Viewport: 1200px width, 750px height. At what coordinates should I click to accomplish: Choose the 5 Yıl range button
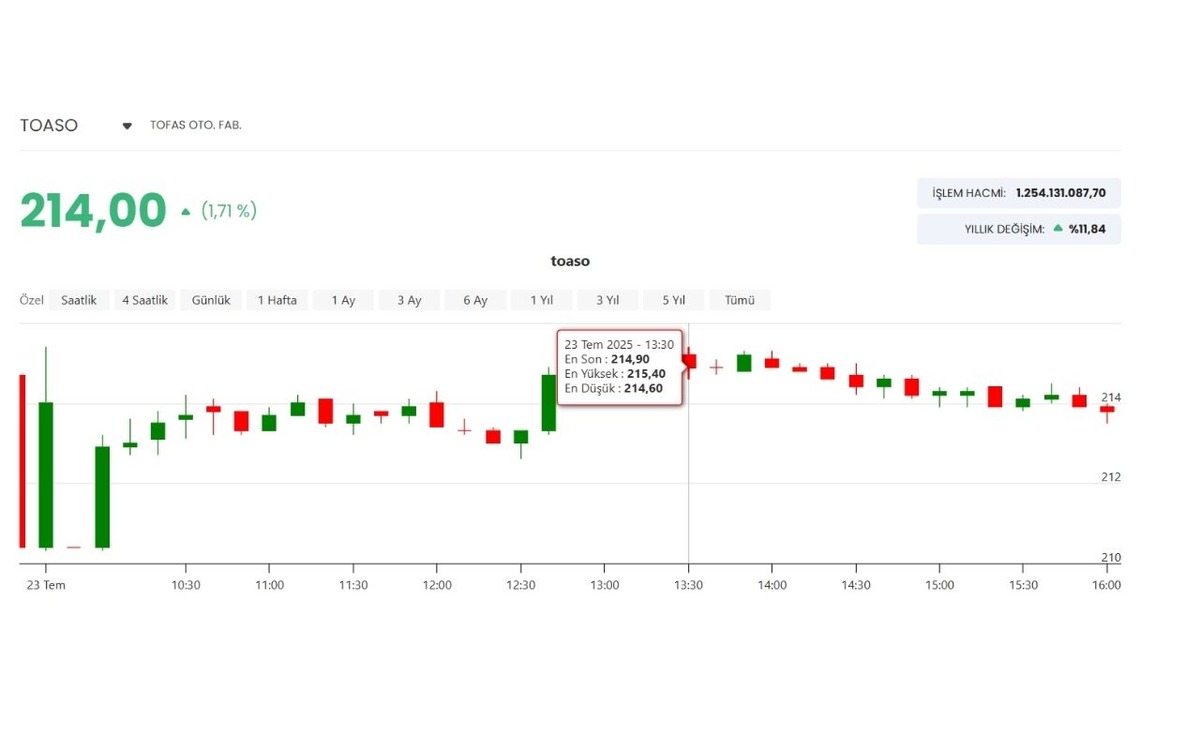click(x=673, y=300)
